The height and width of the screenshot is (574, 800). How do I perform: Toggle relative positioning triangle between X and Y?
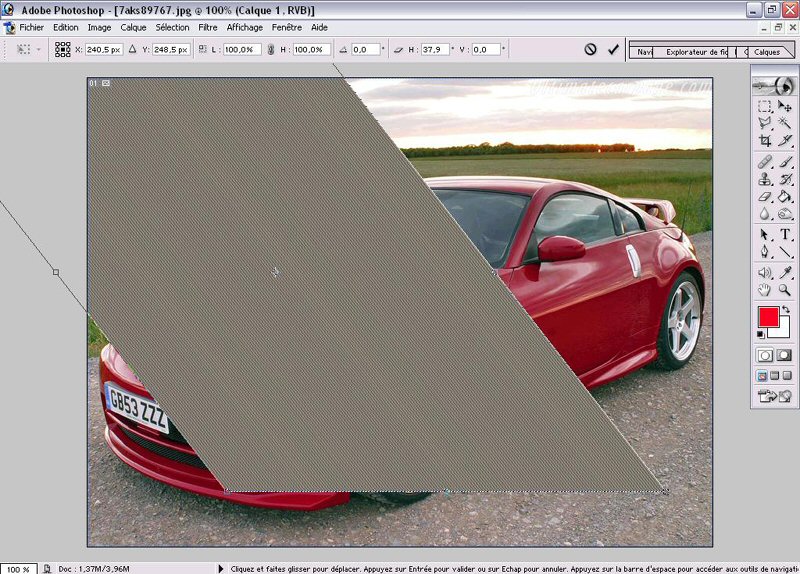(132, 49)
